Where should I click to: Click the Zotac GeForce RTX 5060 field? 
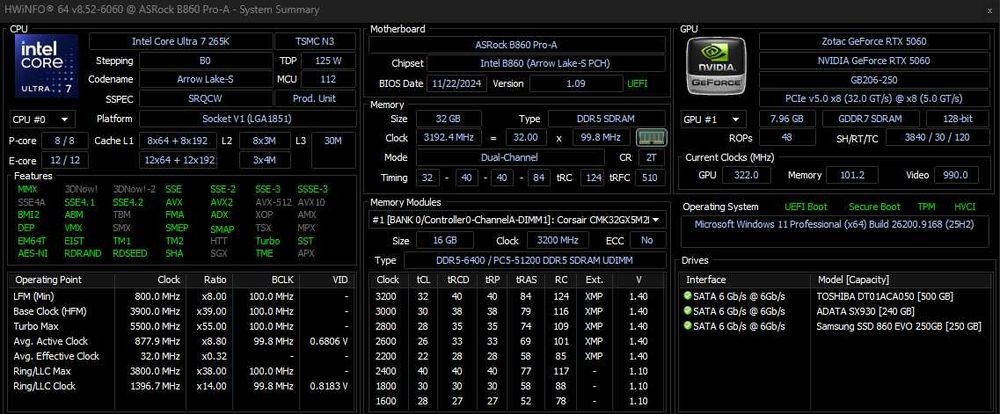point(874,41)
